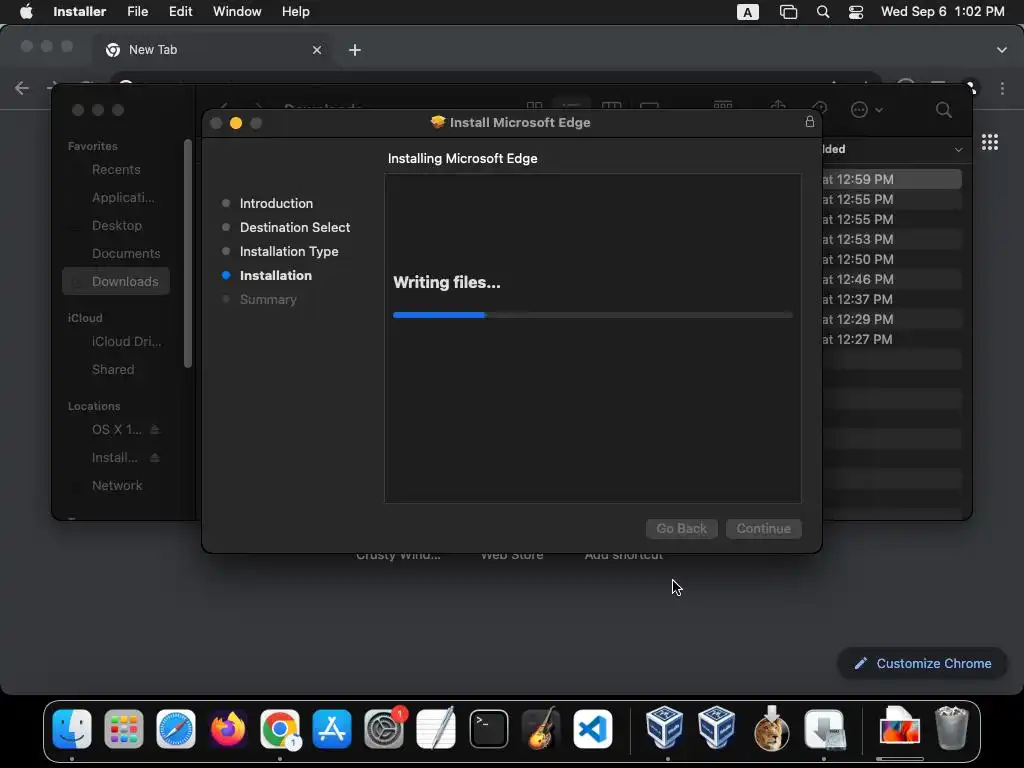Select Documents in Finder sidebar
The height and width of the screenshot is (768, 1024).
click(116, 253)
